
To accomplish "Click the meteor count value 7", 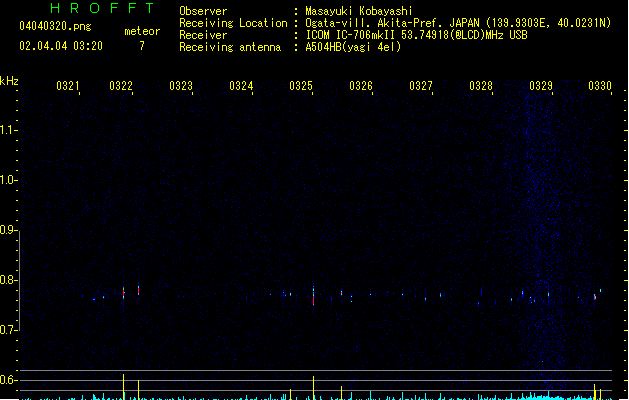I will click(x=142, y=46).
